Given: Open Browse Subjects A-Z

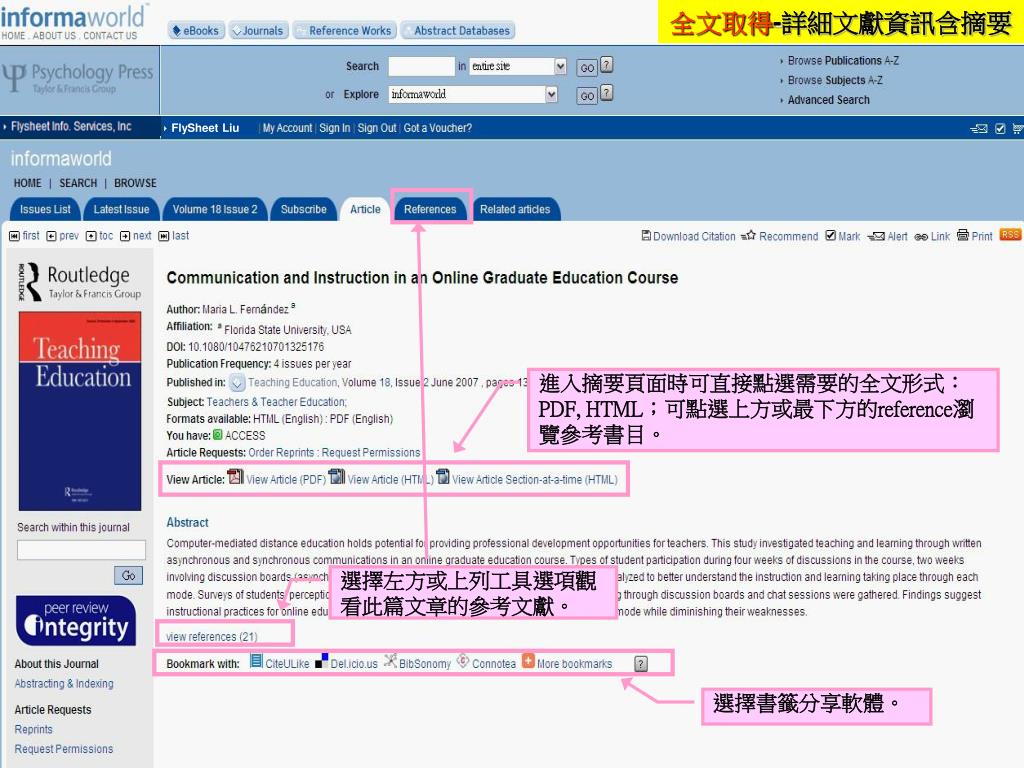Looking at the screenshot, I should point(835,80).
